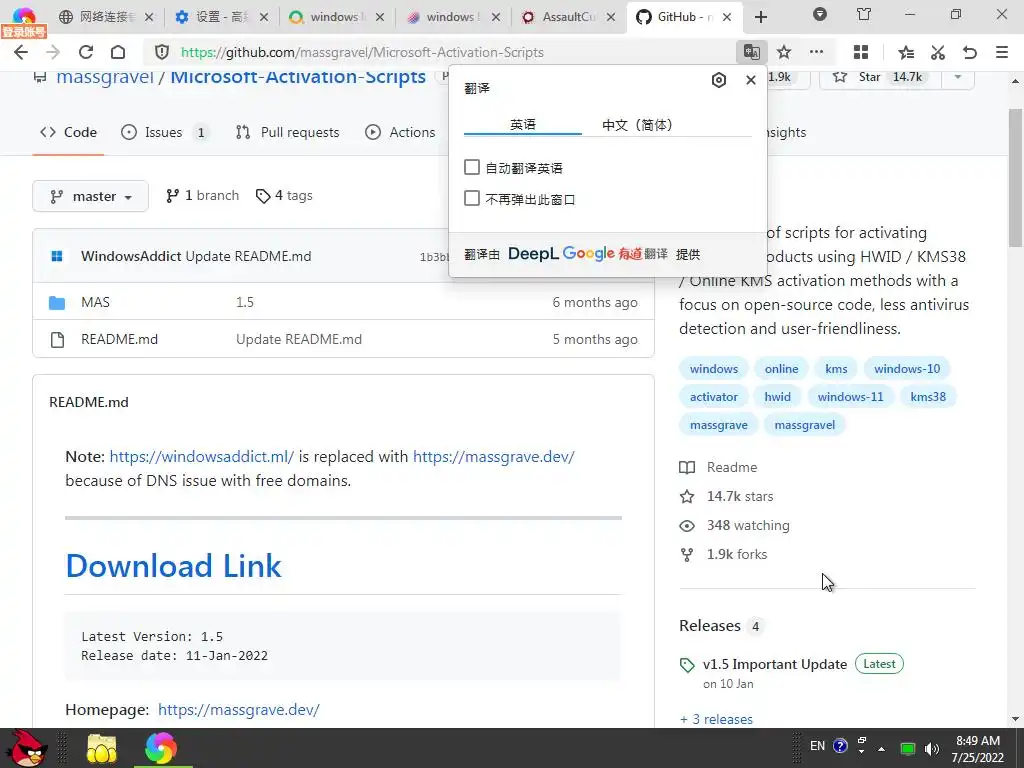1024x768 pixels.
Task: Close the translate popup
Action: click(750, 80)
